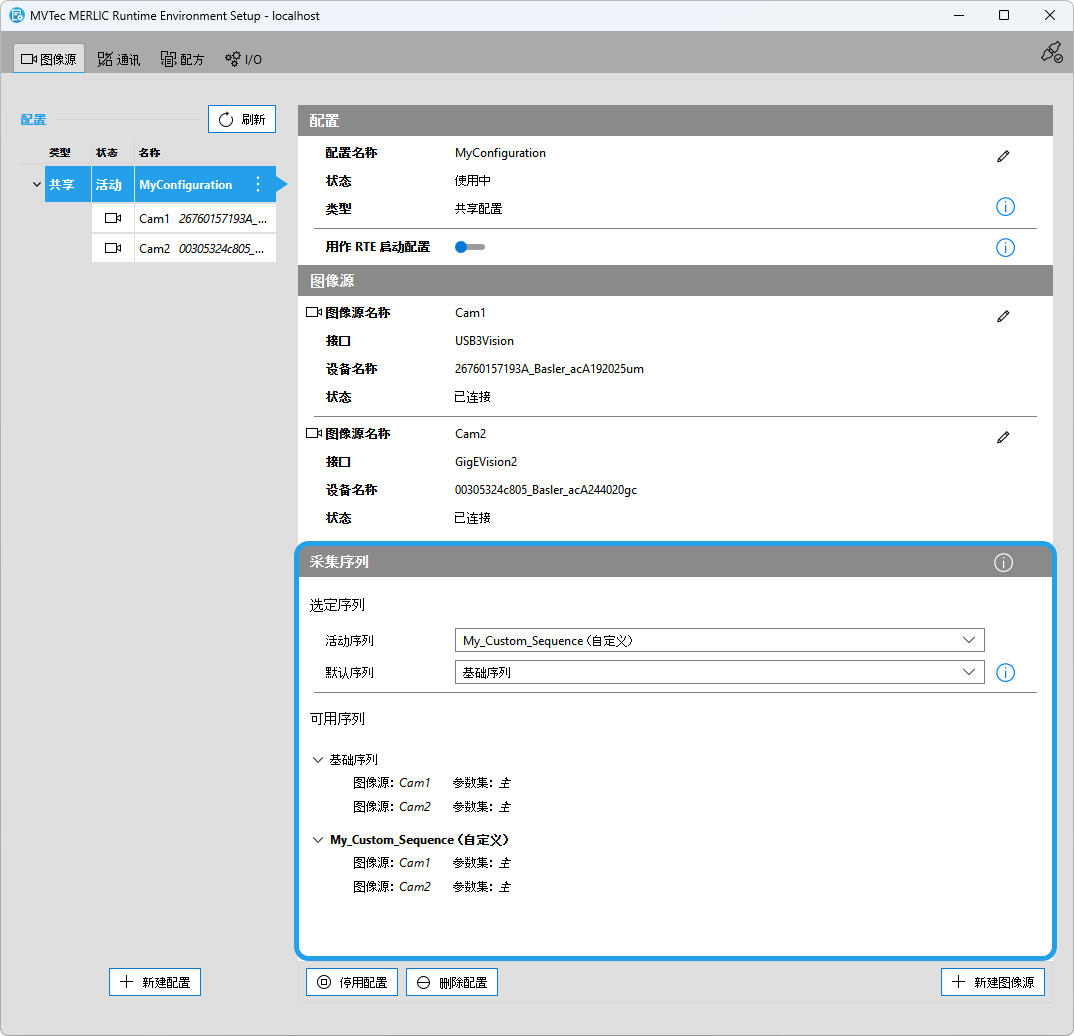The width and height of the screenshot is (1074, 1036).
Task: Switch to the 通讯 tab
Action: (119, 59)
